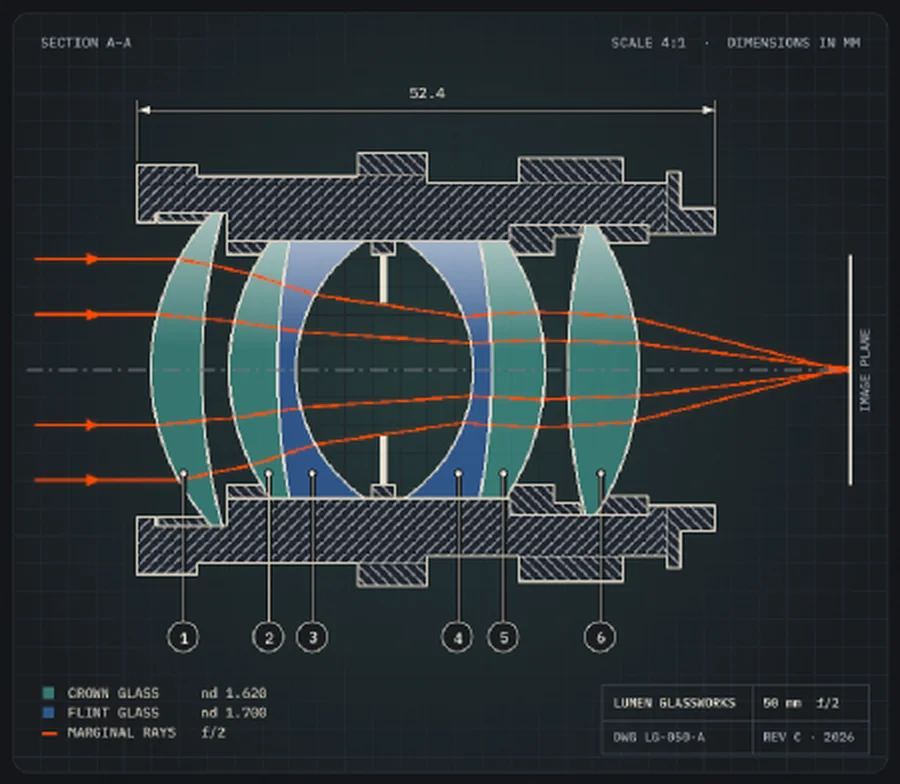900x784 pixels.
Task: Select the 'SCALE 4:1' text
Action: pyautogui.click(x=648, y=43)
